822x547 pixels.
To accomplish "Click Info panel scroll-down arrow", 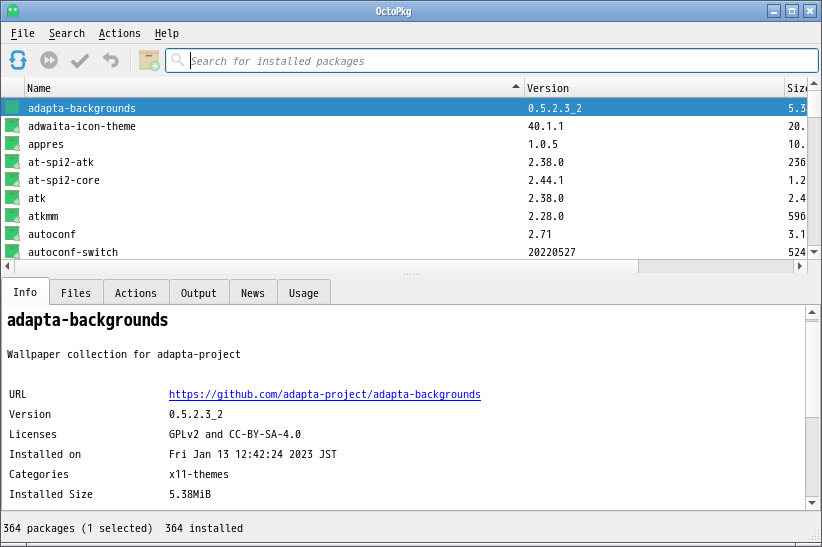I will pos(812,503).
